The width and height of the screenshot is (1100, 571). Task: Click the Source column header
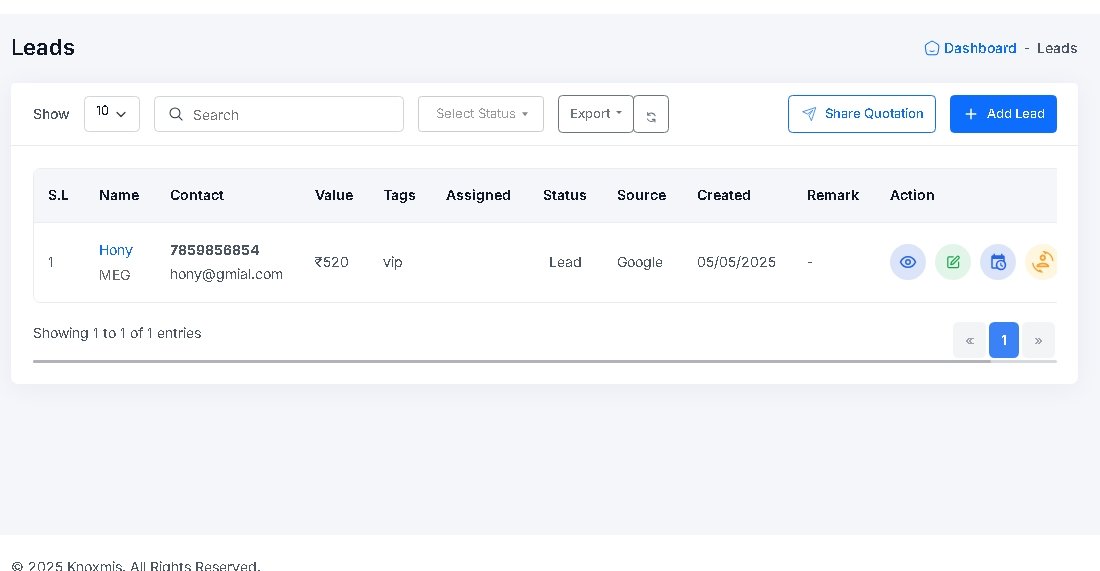click(641, 195)
